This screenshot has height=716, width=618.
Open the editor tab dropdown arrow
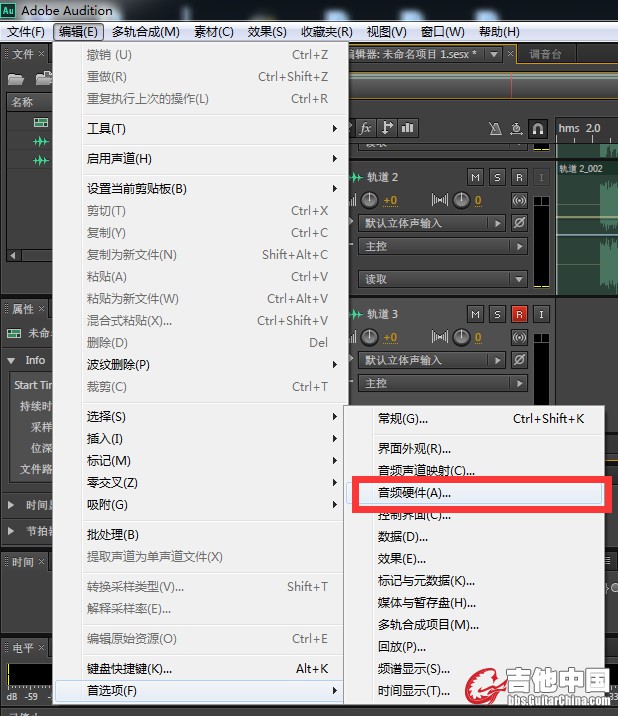[494, 54]
